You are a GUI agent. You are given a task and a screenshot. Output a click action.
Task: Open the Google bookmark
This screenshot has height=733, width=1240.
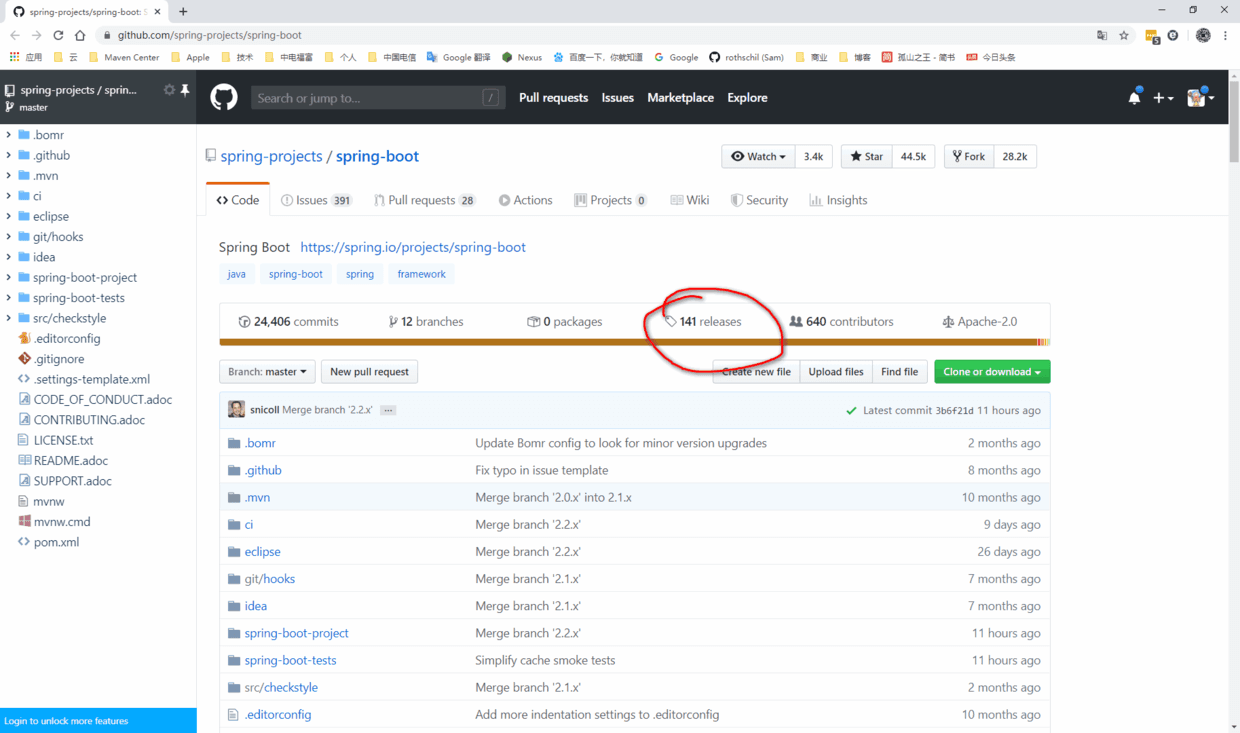(x=677, y=57)
